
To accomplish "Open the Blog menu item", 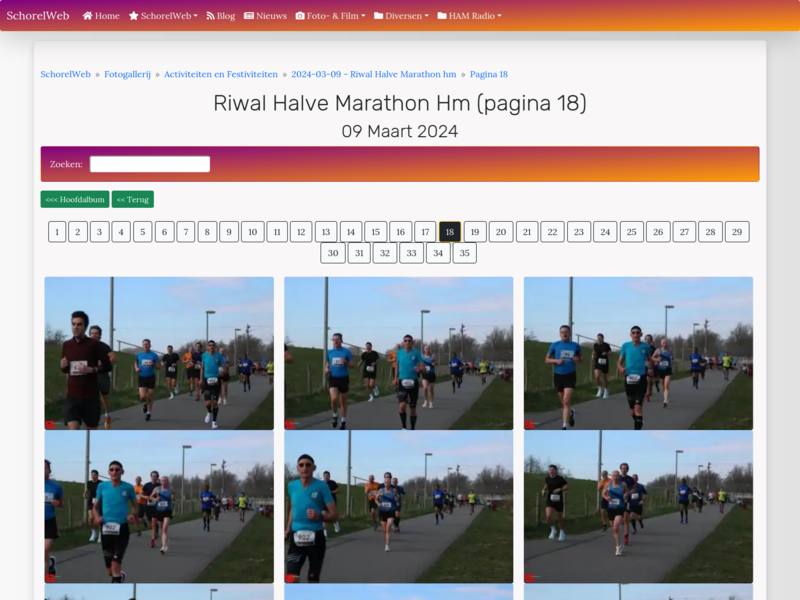I will pos(221,16).
